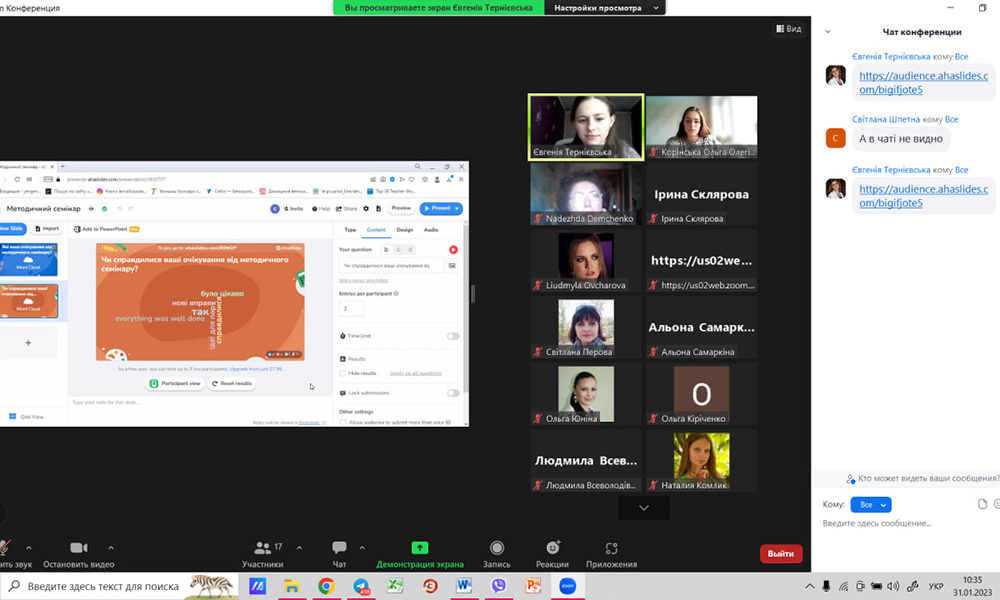Image resolution: width=1000 pixels, height=600 pixels.
Task: Open Viber from the taskbar
Action: (498, 585)
